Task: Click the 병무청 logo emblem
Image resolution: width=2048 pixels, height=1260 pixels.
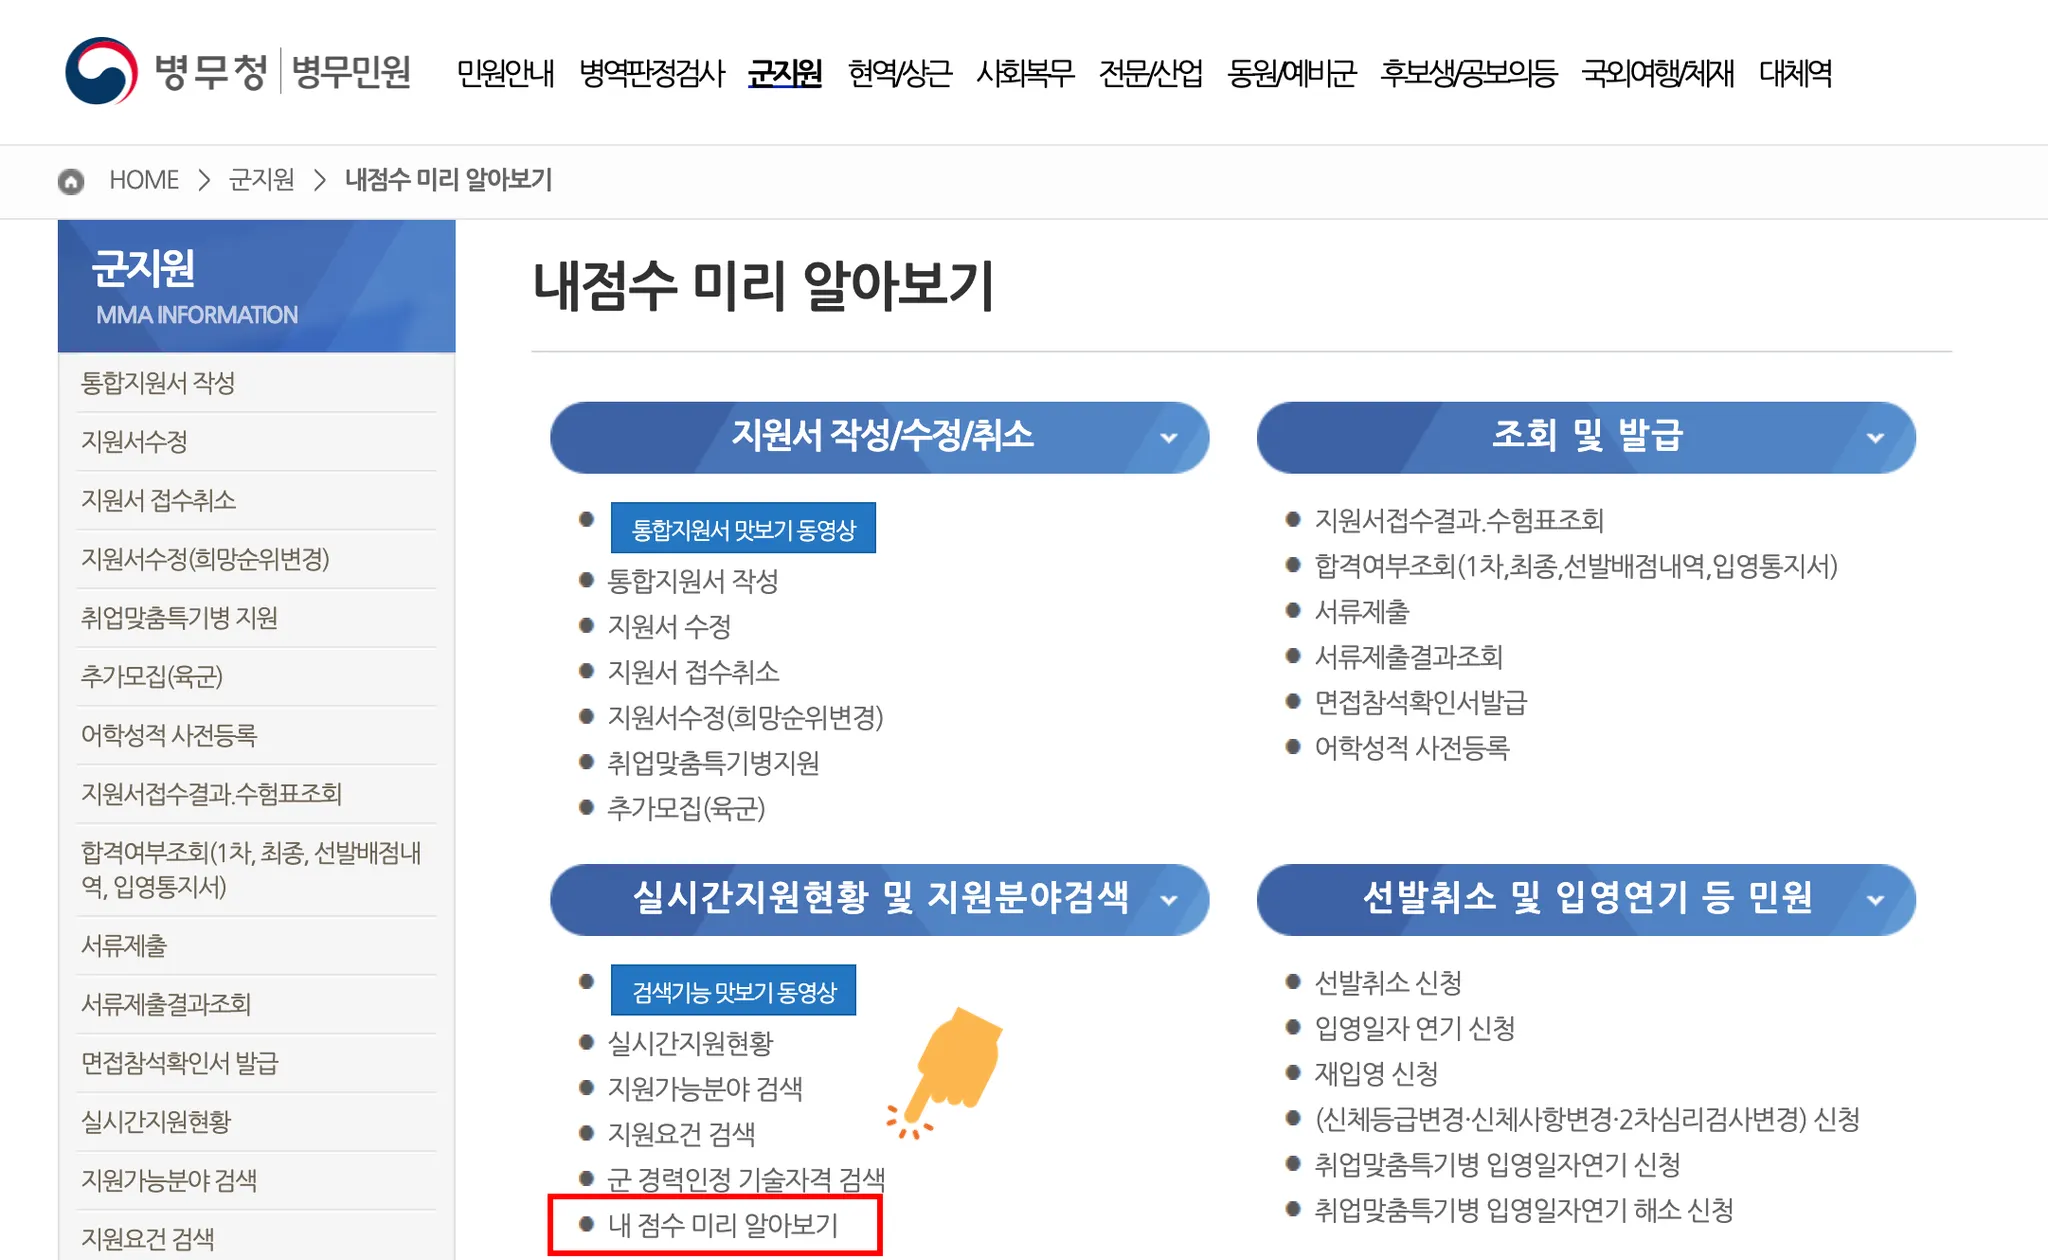Action: [101, 71]
